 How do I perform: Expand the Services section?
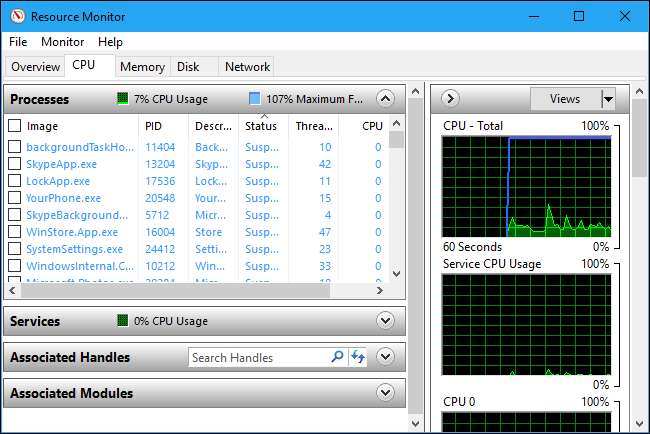pyautogui.click(x=386, y=321)
